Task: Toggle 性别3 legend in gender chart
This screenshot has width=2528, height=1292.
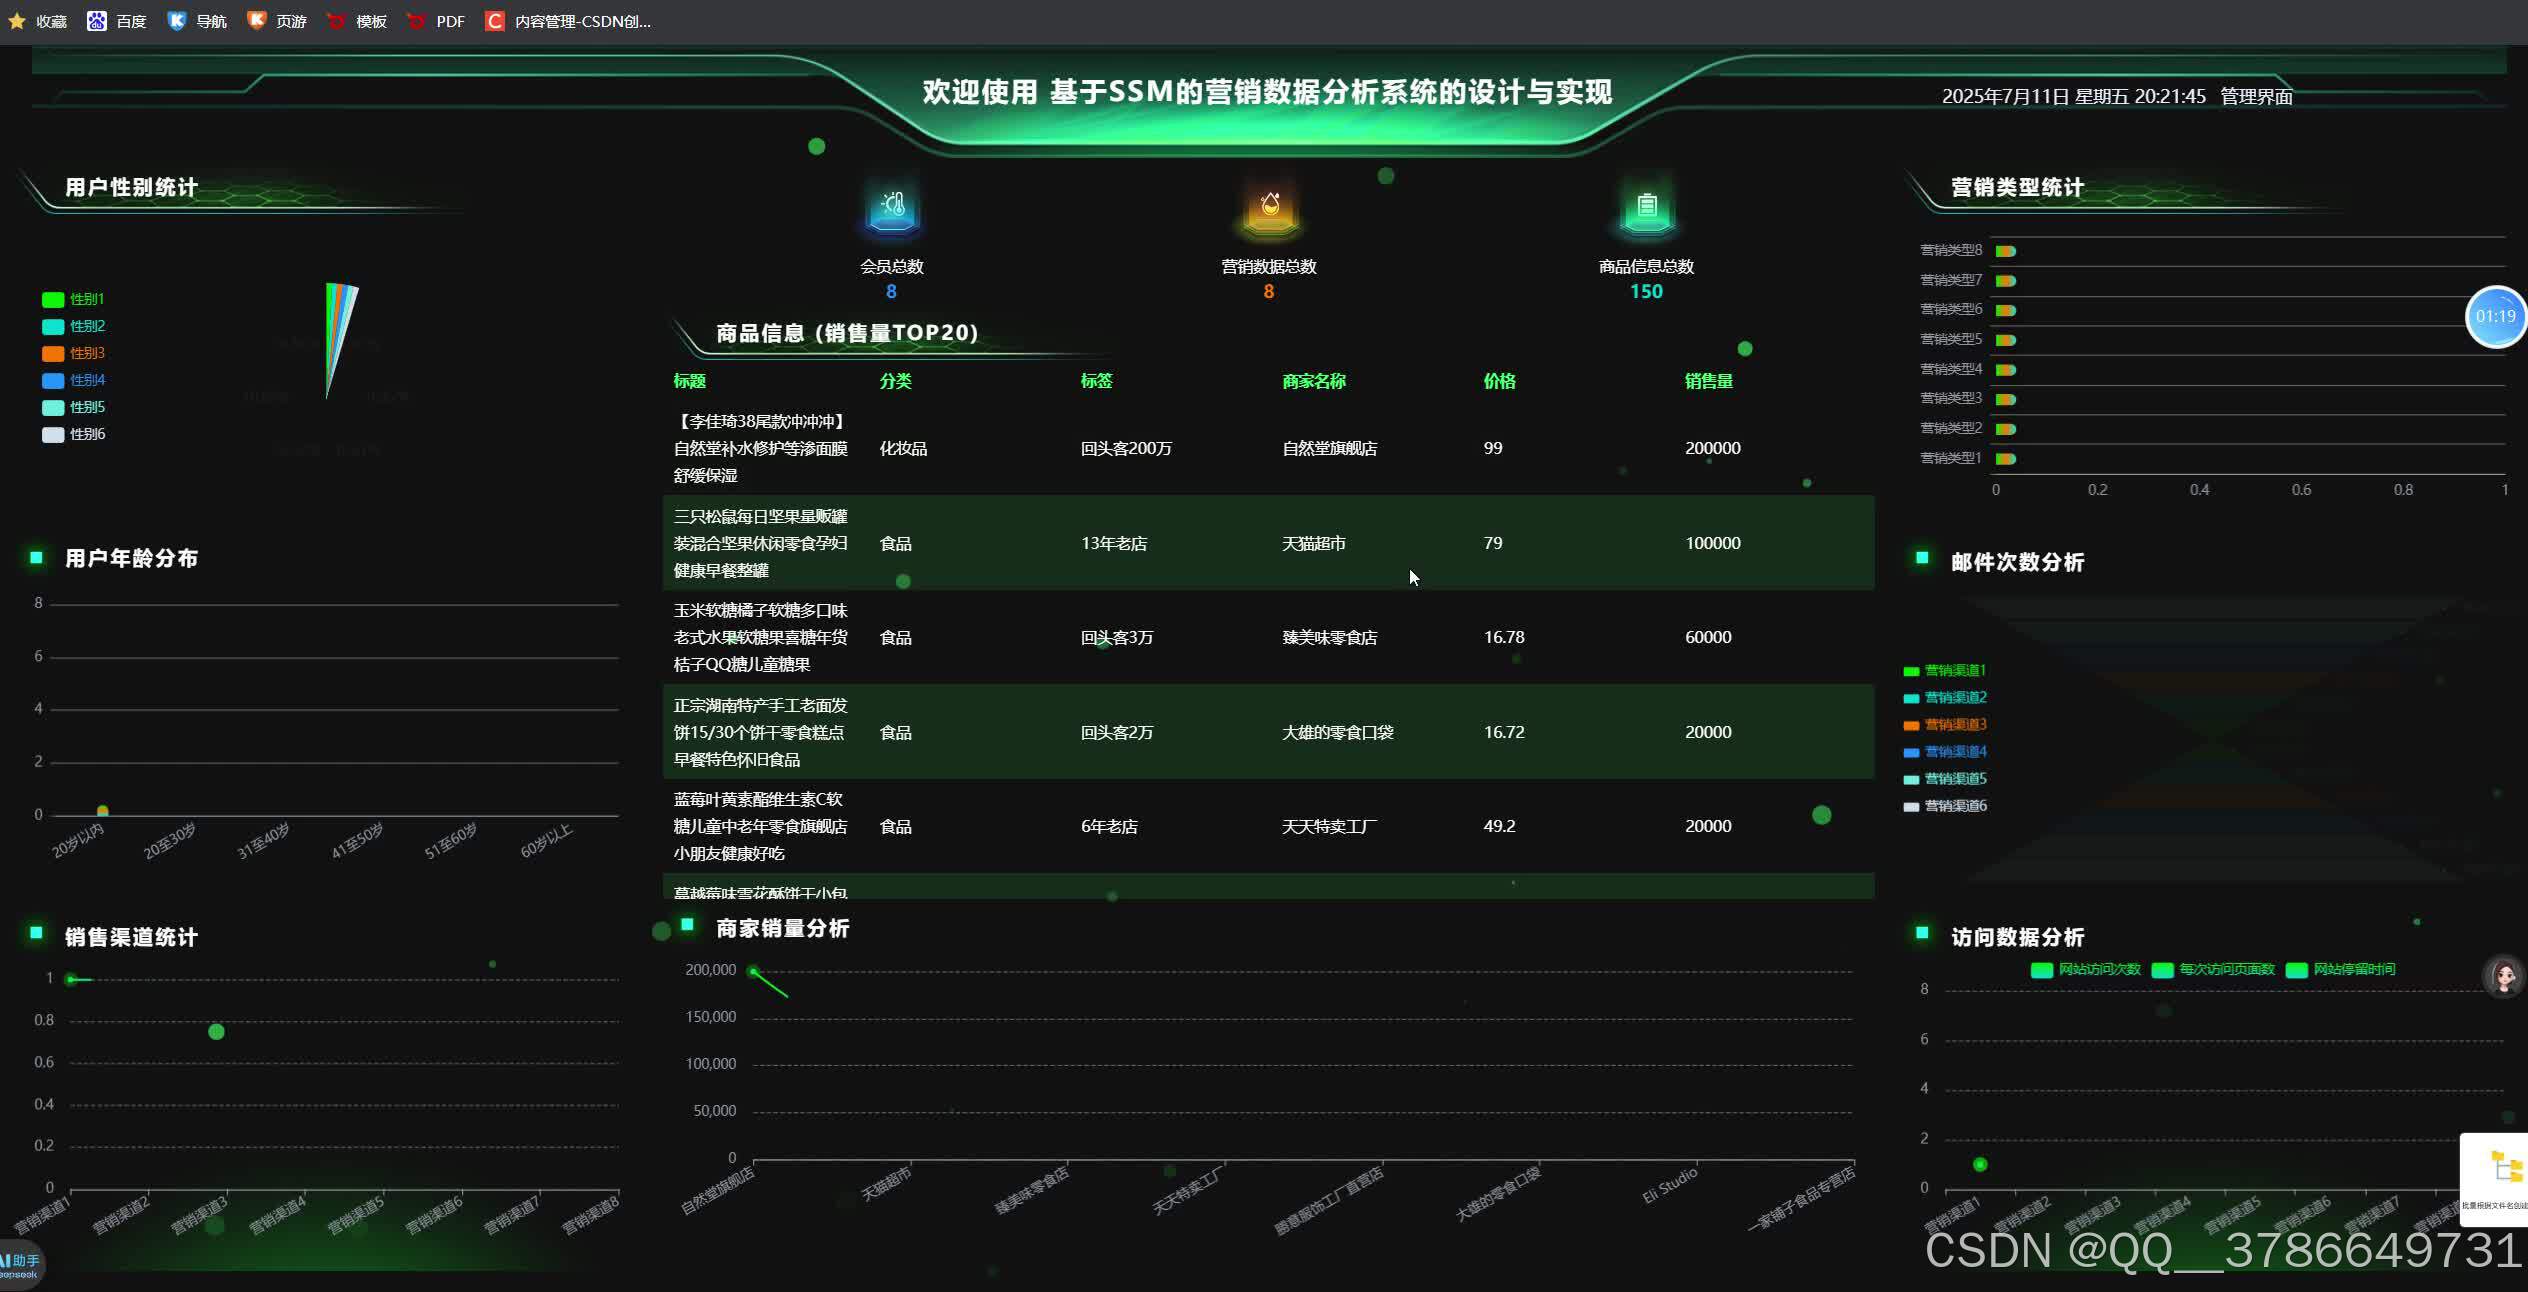Action: tap(73, 353)
